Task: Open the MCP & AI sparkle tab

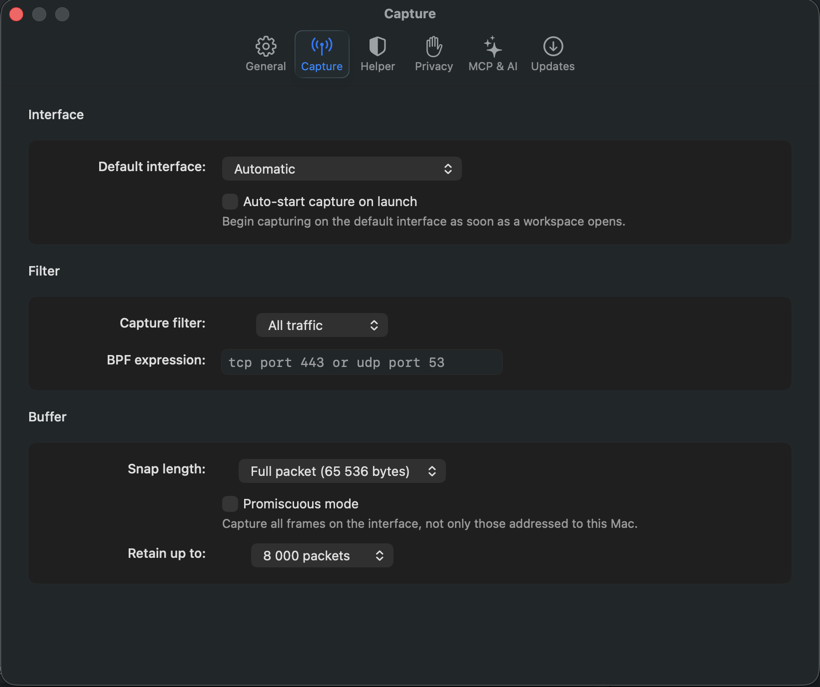Action: point(493,54)
